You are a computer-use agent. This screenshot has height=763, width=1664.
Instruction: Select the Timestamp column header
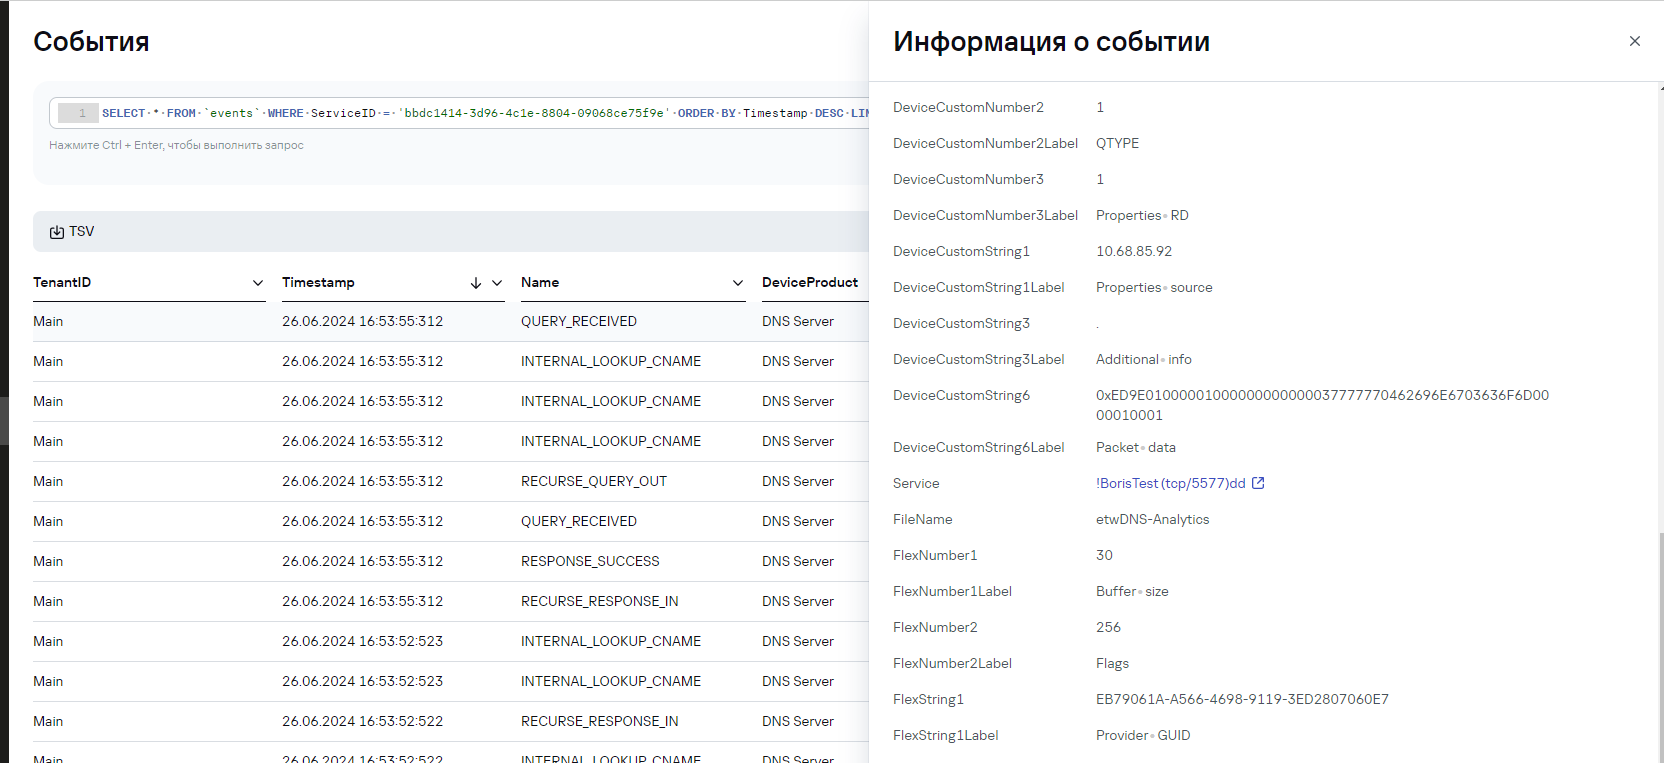(318, 282)
